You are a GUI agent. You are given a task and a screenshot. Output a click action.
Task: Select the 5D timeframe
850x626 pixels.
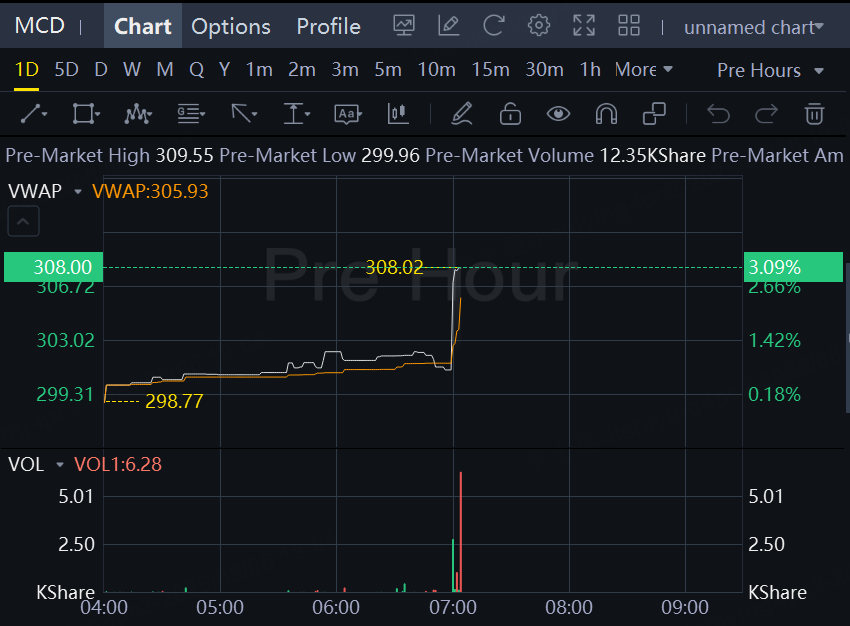(67, 69)
